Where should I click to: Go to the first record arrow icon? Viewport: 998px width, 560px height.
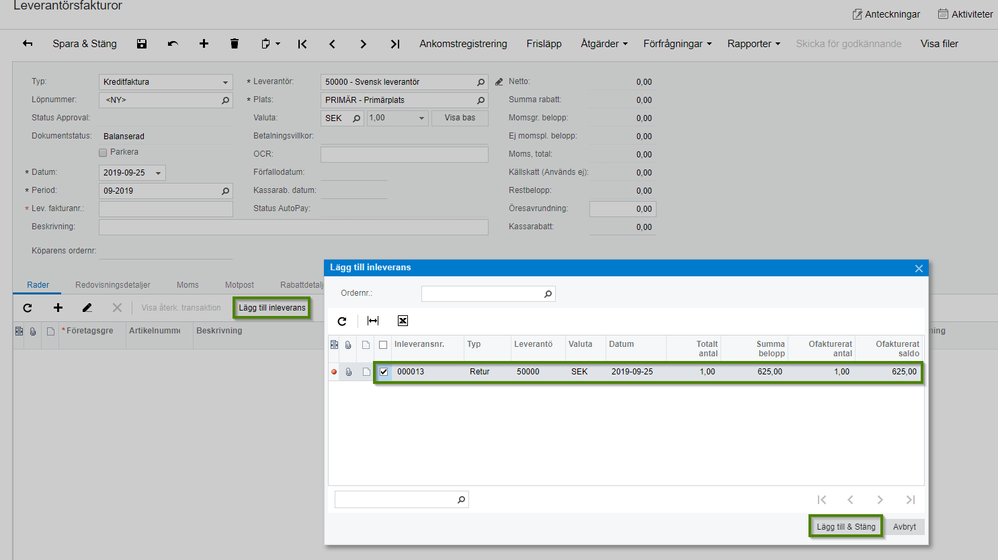302,44
